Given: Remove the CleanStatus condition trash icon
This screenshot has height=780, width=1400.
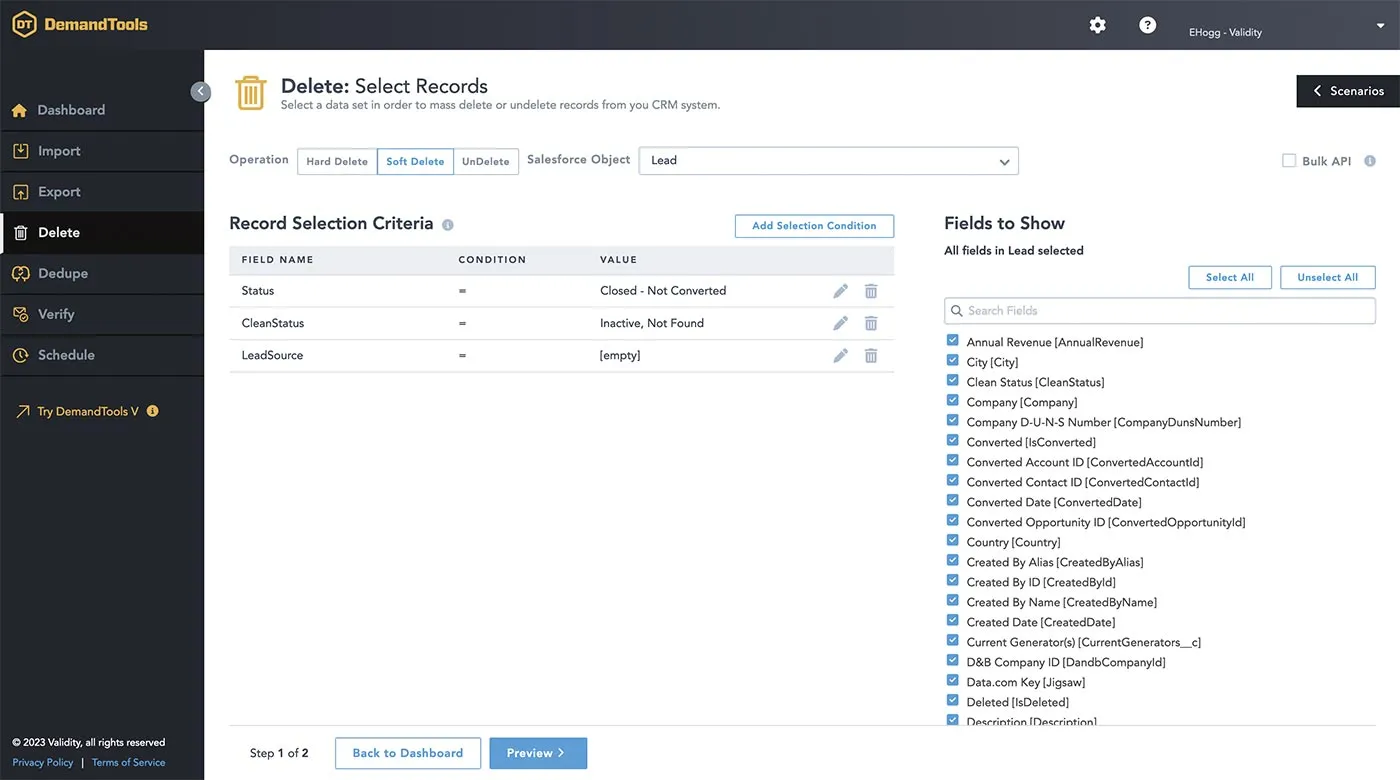Looking at the screenshot, I should tap(871, 323).
